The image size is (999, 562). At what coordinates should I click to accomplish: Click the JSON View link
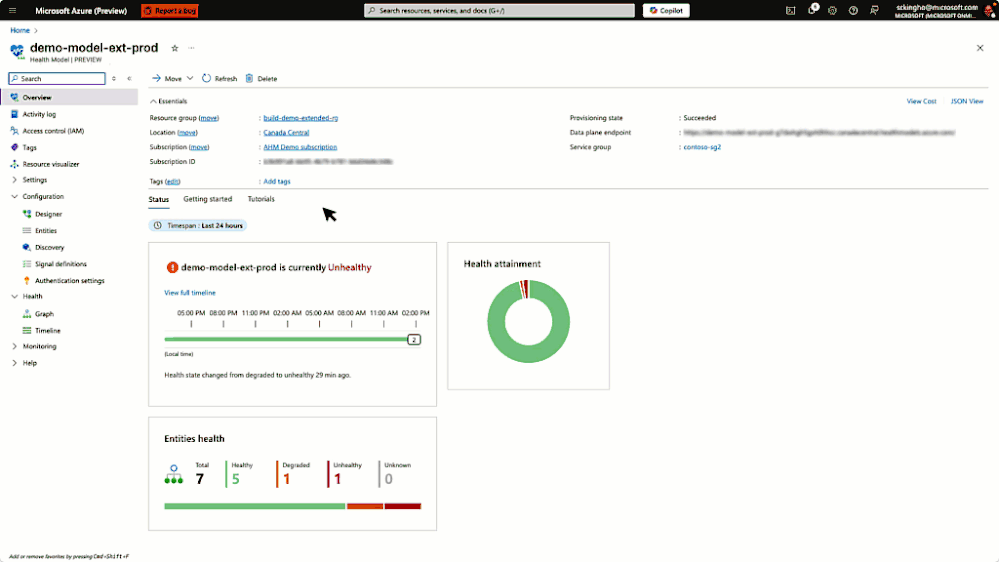[967, 101]
